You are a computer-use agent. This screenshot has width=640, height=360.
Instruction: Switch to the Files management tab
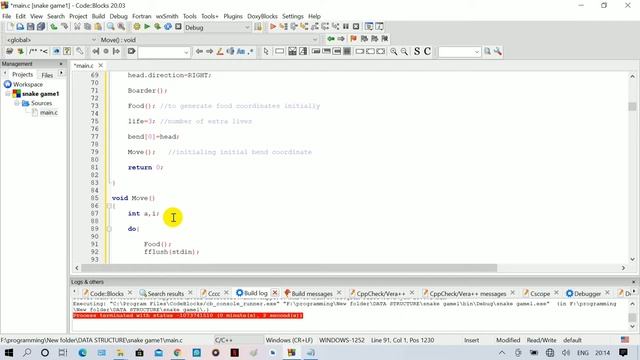[47, 75]
